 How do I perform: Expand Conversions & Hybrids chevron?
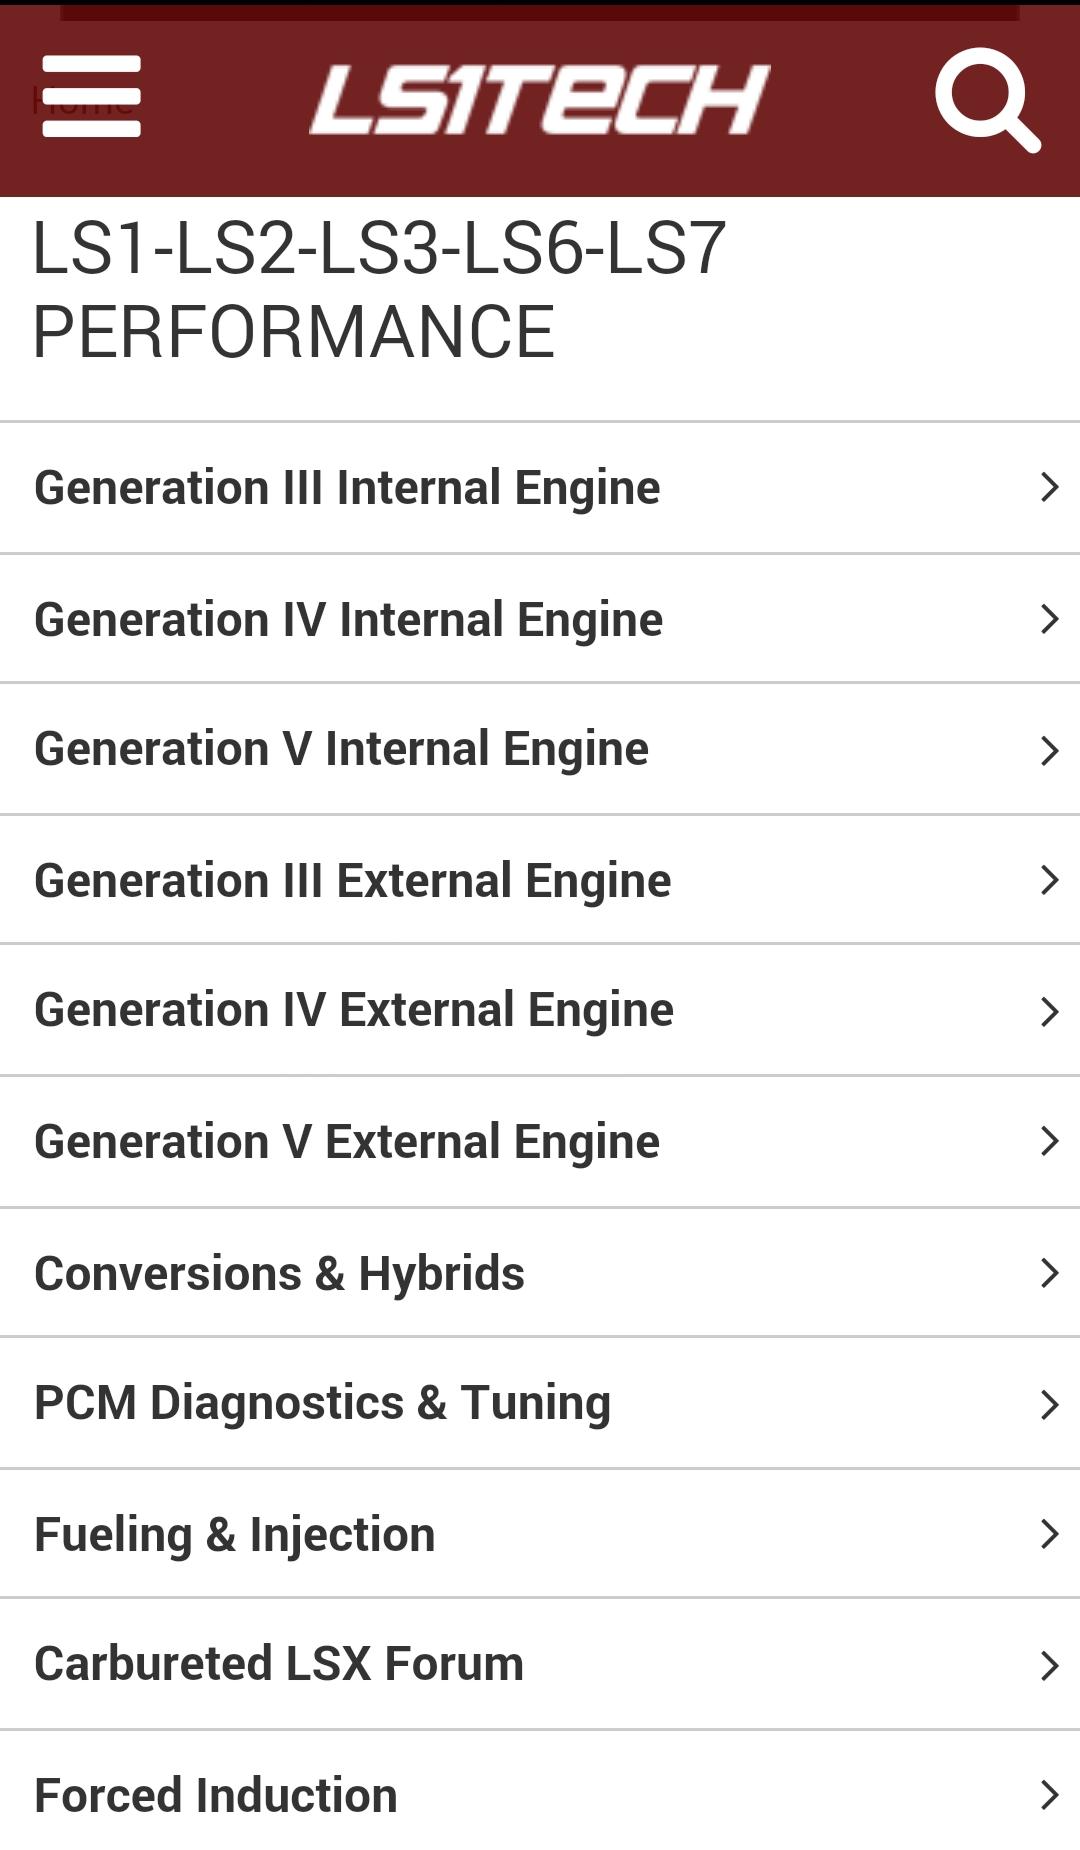click(1049, 1273)
